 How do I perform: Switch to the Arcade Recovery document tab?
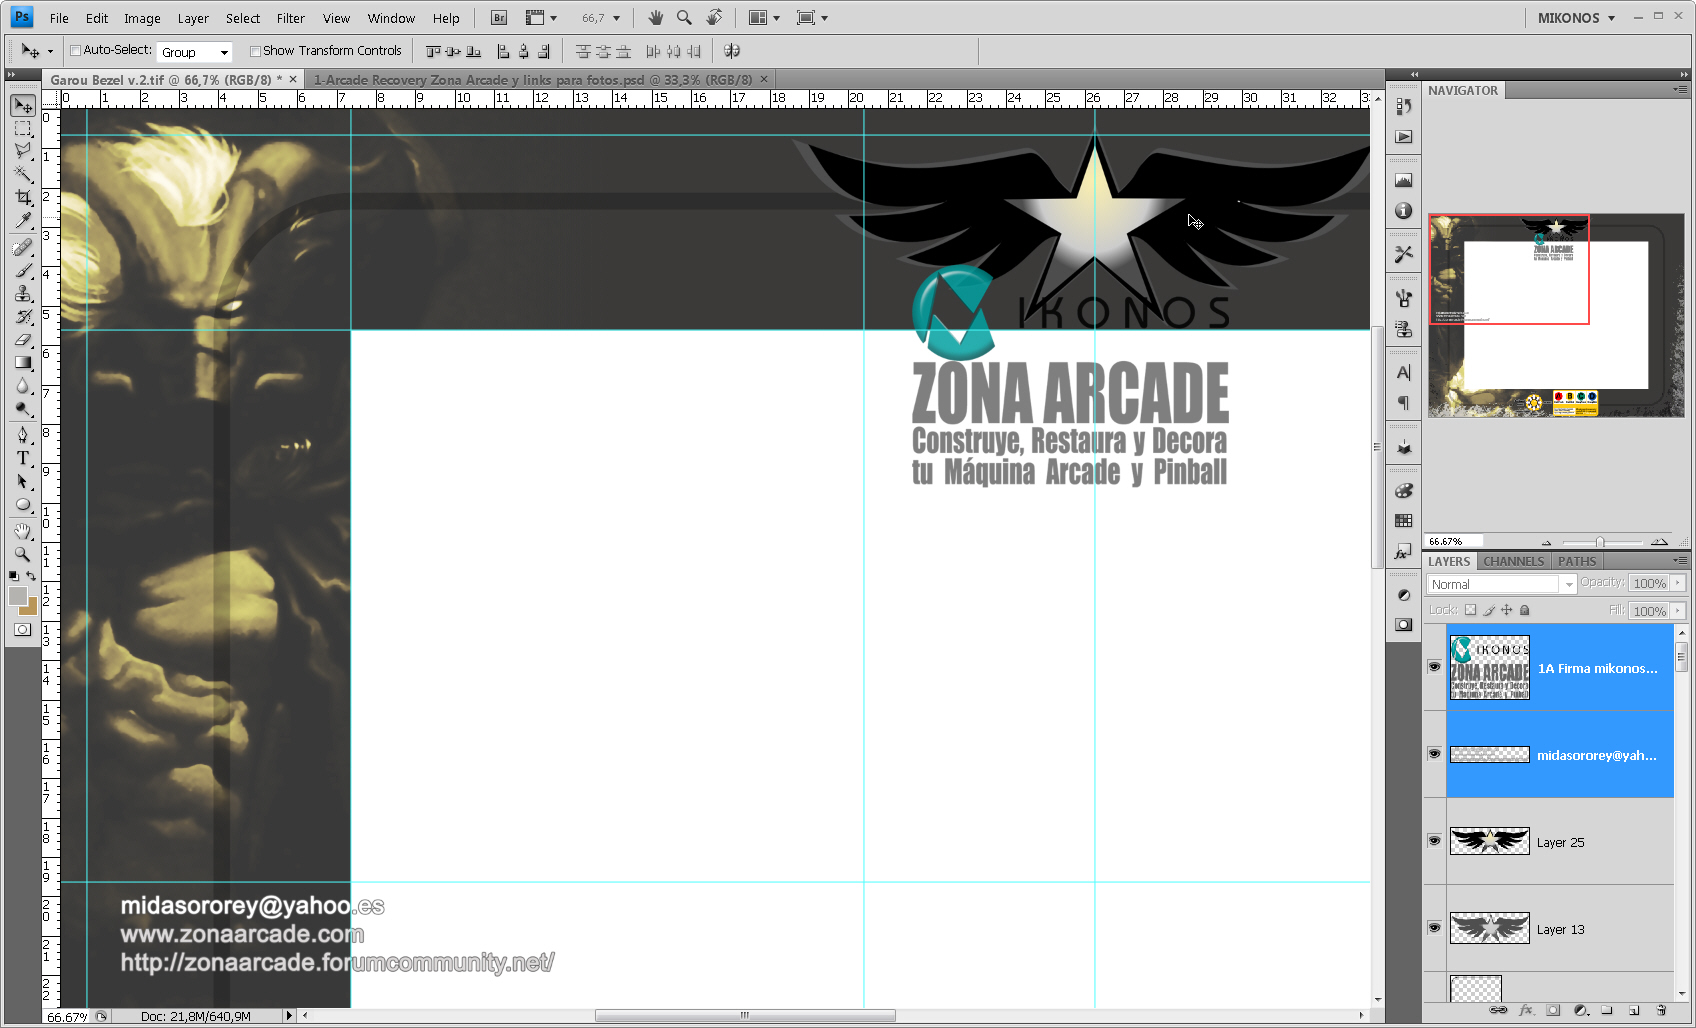tap(532, 80)
